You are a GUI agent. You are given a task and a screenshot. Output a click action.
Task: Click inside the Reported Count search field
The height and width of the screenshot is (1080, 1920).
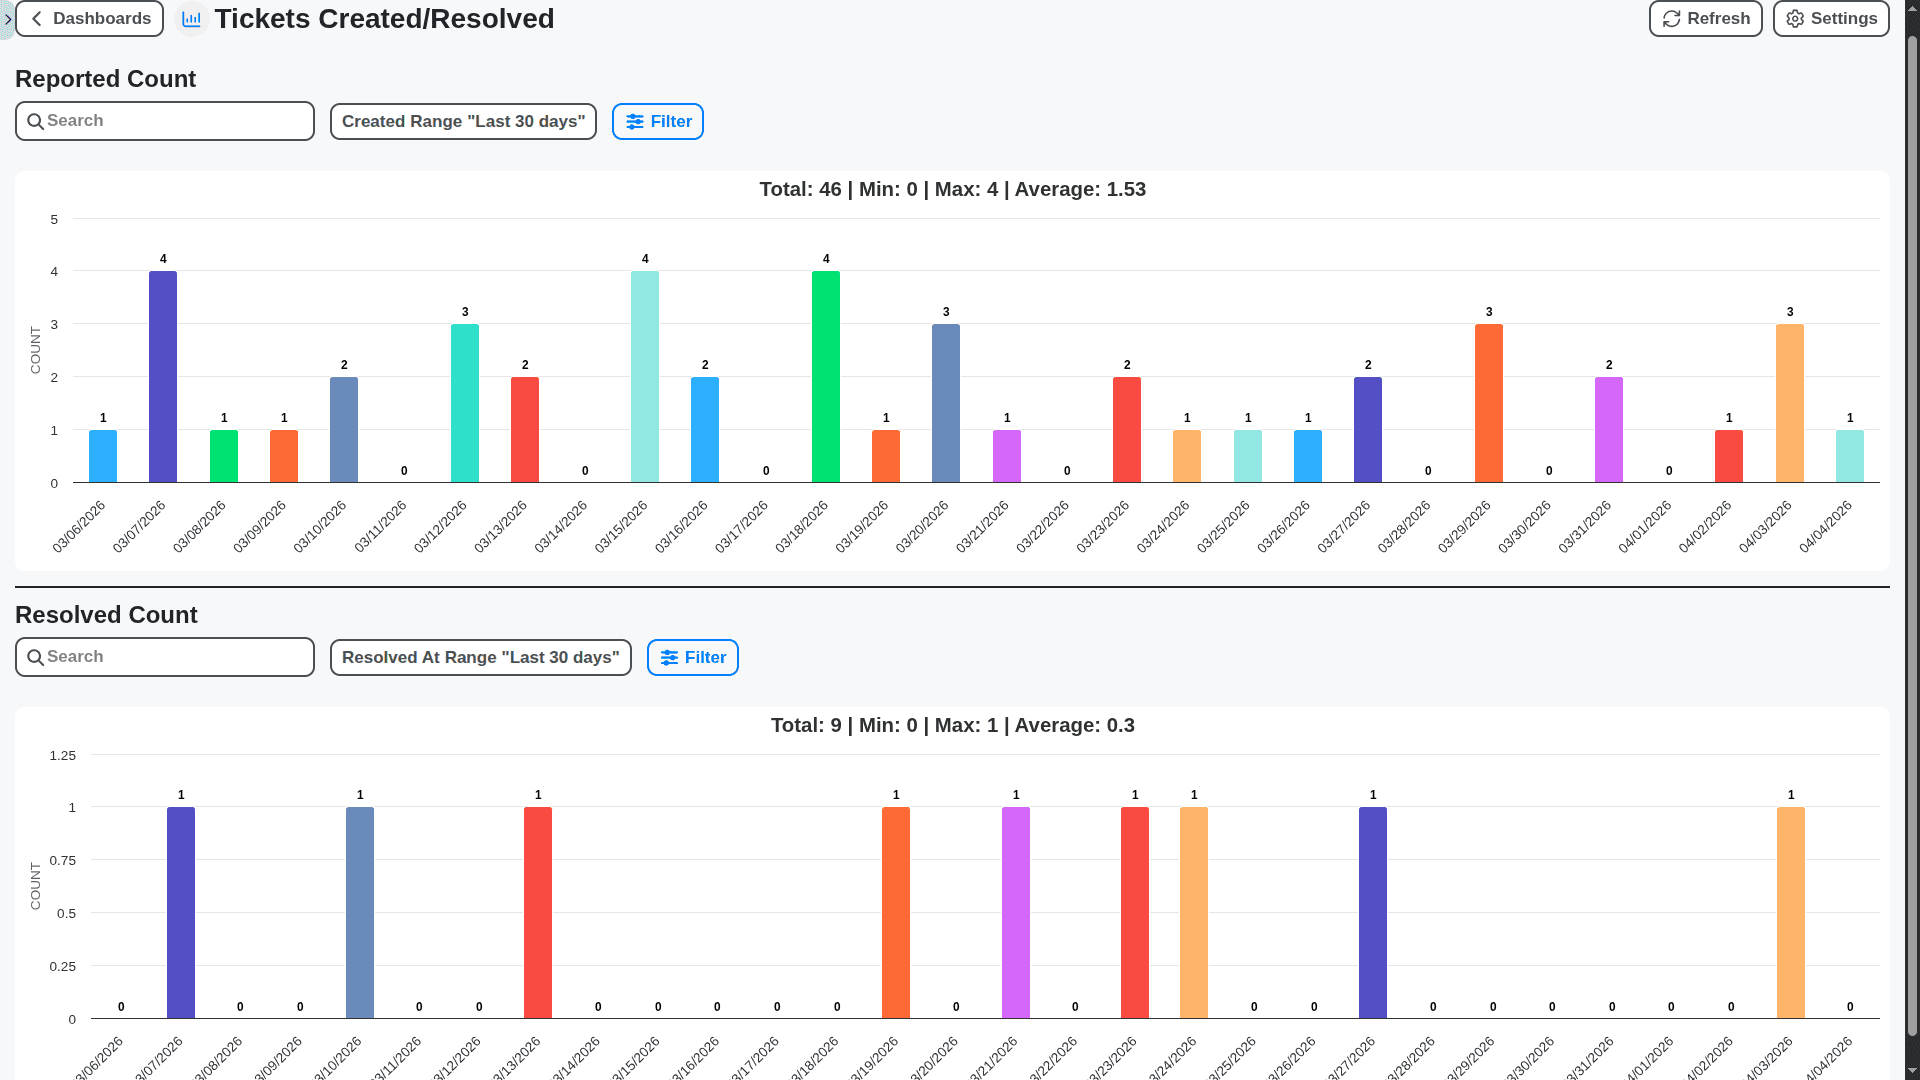coord(165,121)
